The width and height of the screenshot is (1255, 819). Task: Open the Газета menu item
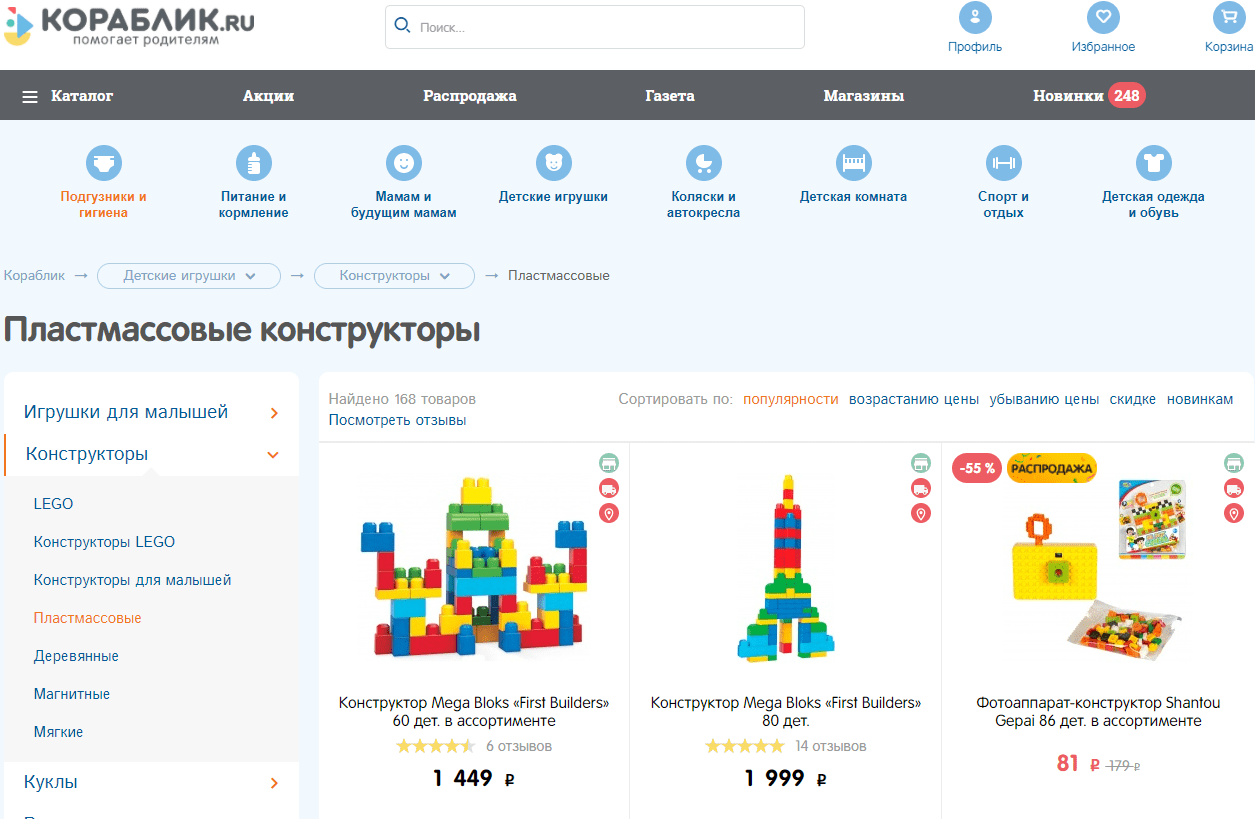[670, 96]
